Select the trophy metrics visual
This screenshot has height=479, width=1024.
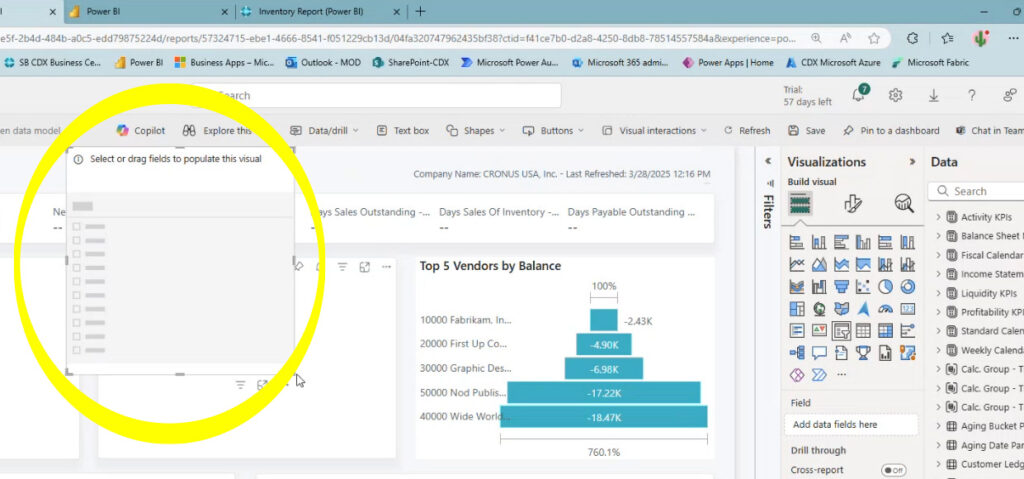point(863,354)
